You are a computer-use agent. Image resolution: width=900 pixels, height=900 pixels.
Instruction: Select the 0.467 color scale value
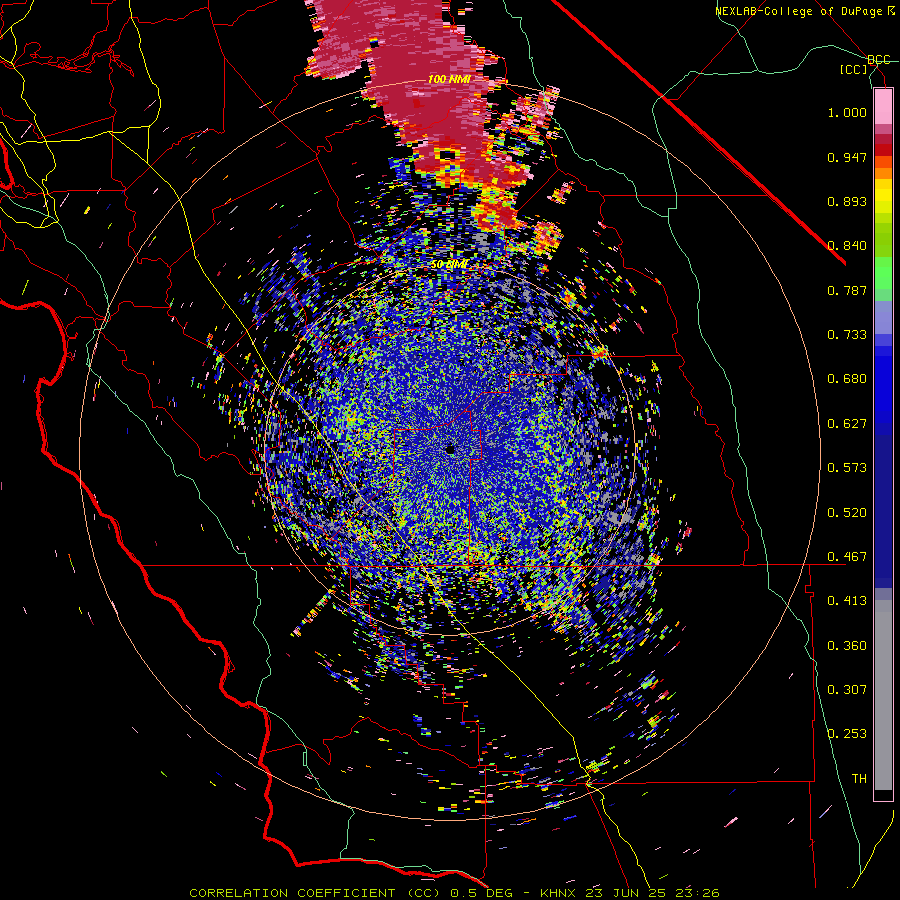click(x=847, y=557)
